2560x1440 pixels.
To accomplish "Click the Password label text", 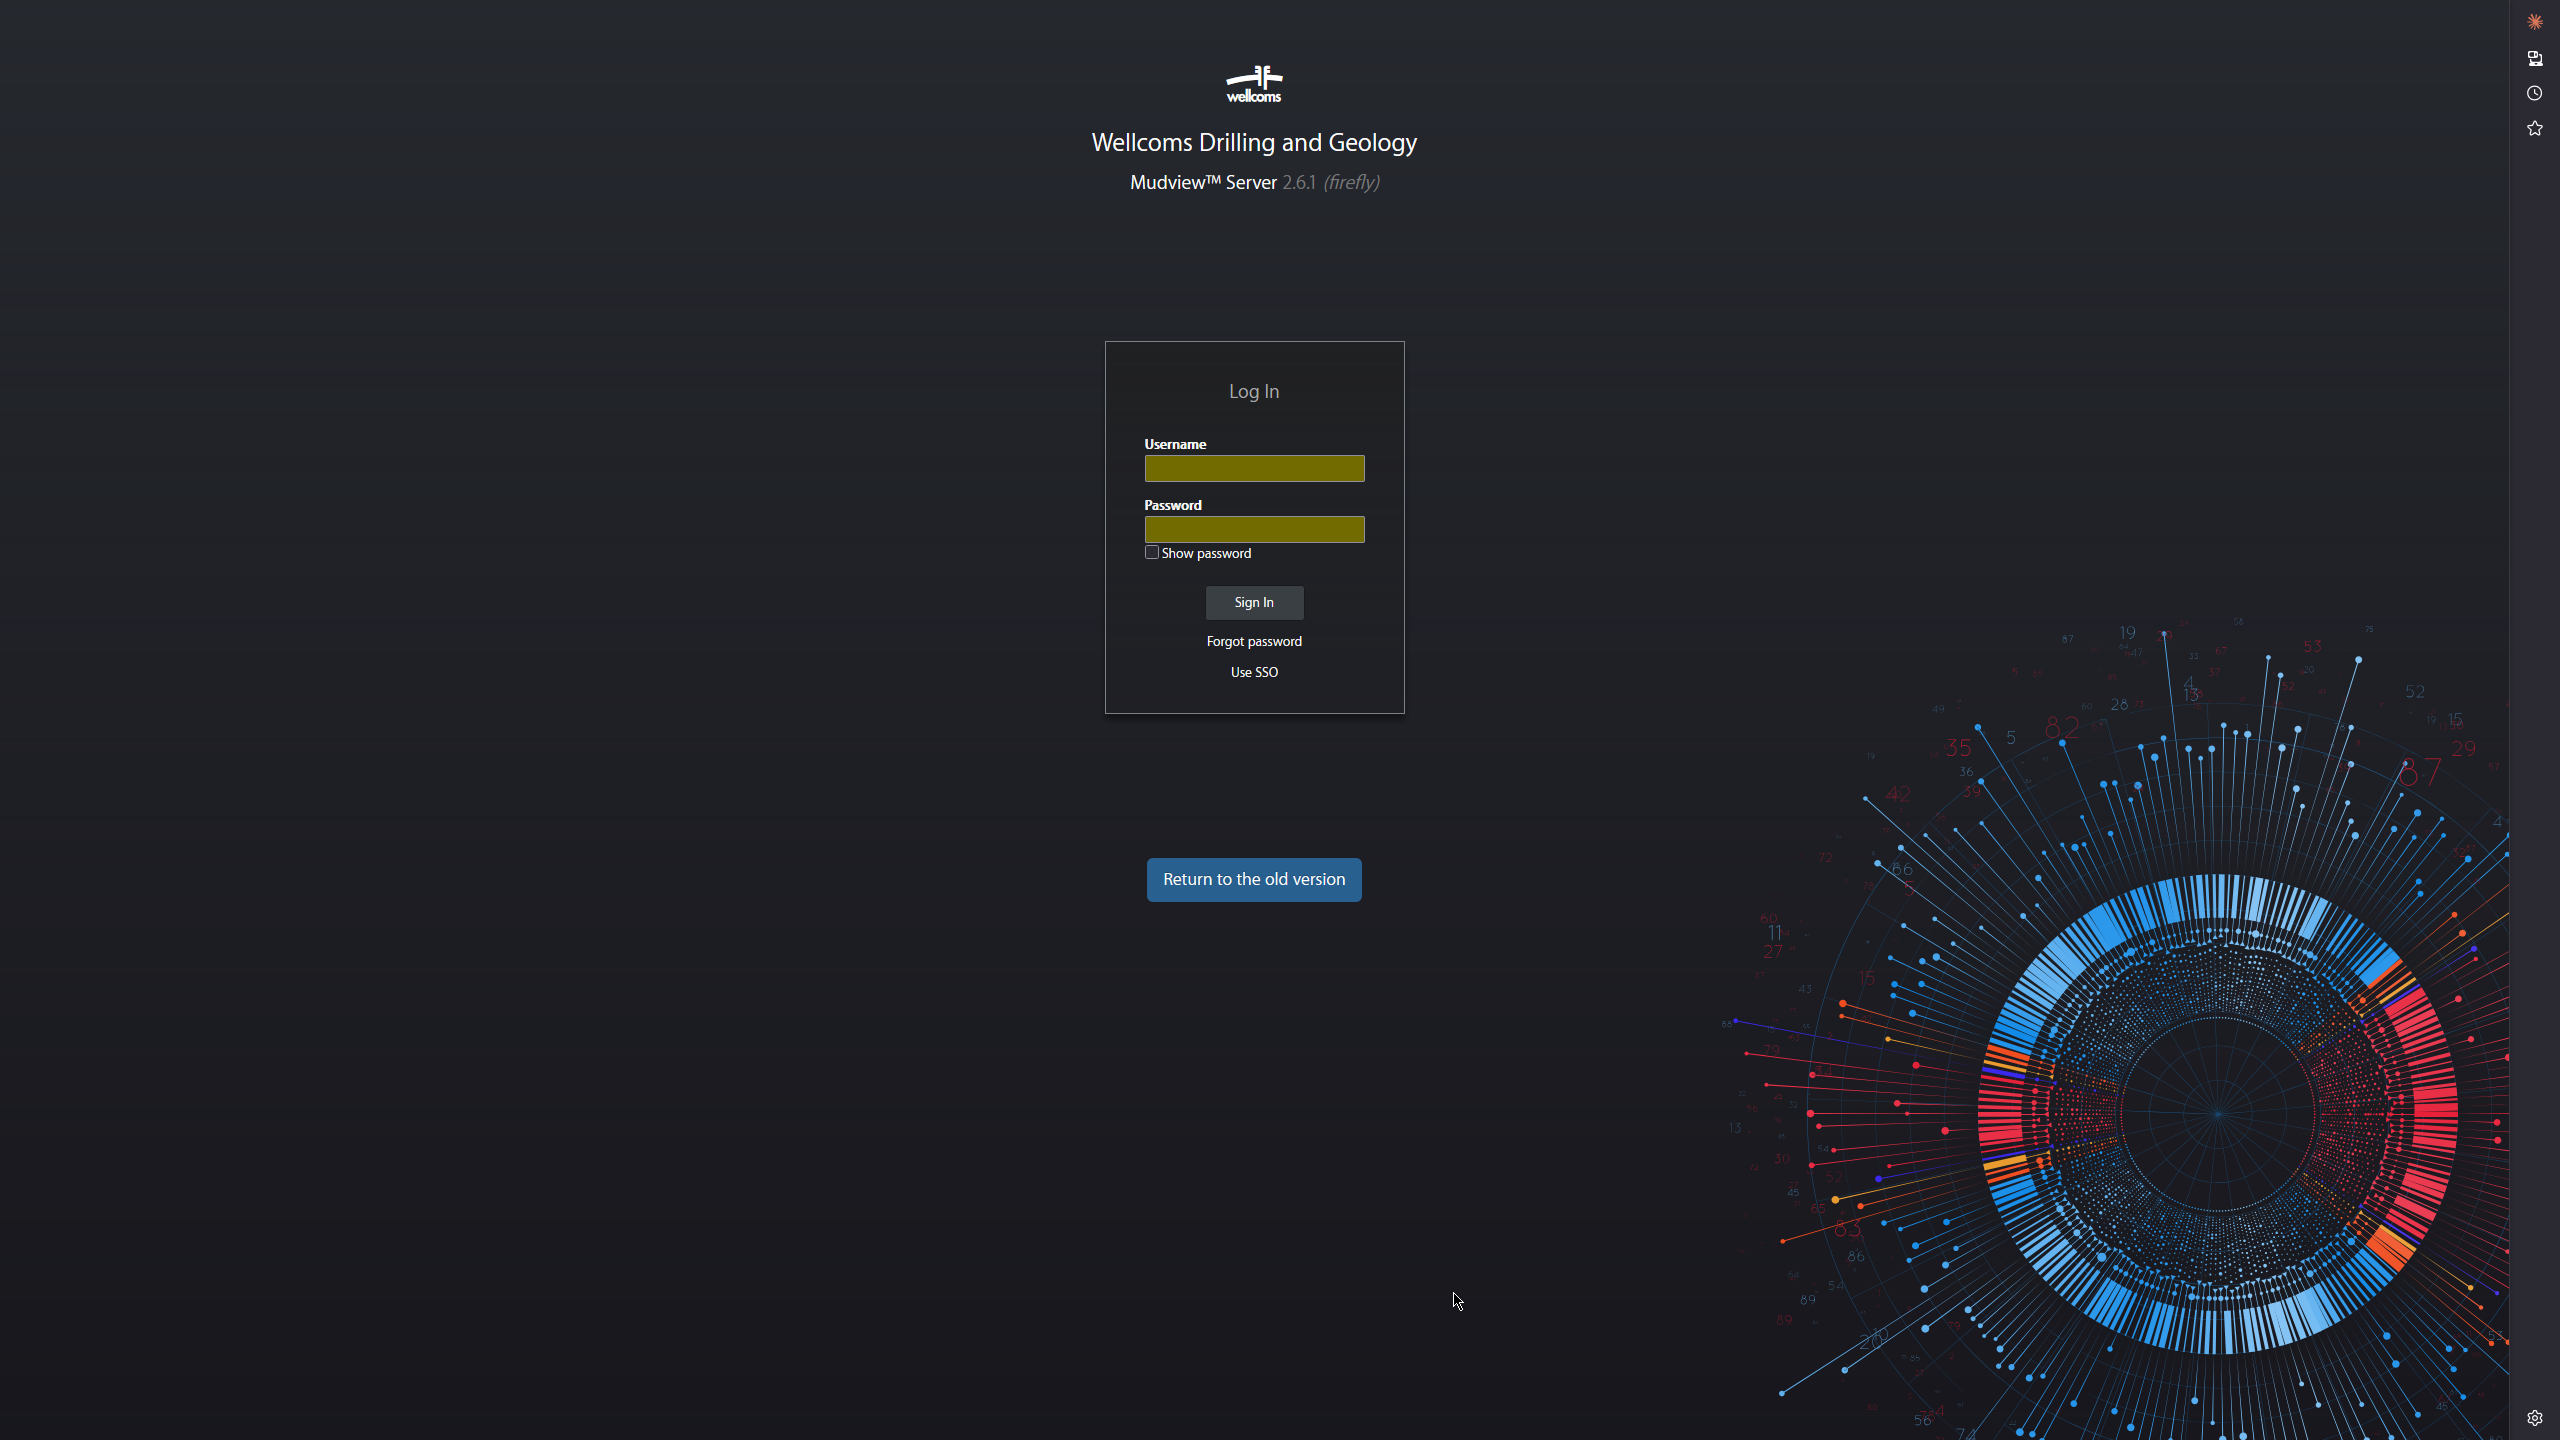I will coord(1173,505).
